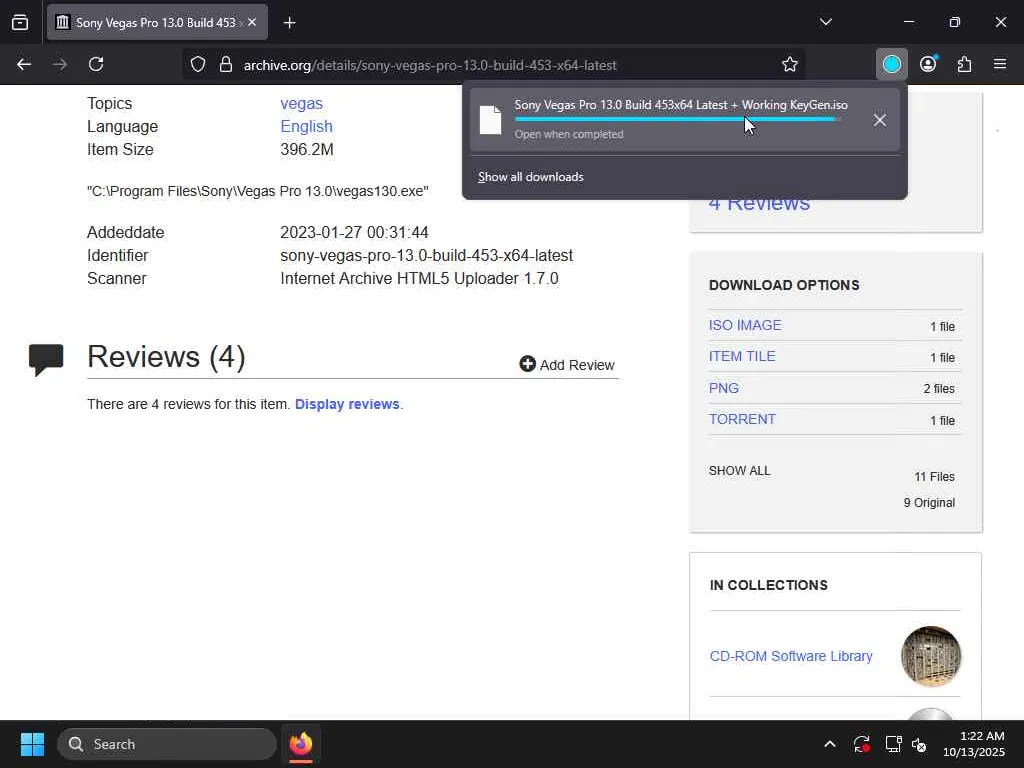Open the Firefox account icon
The height and width of the screenshot is (768, 1024).
[x=928, y=64]
